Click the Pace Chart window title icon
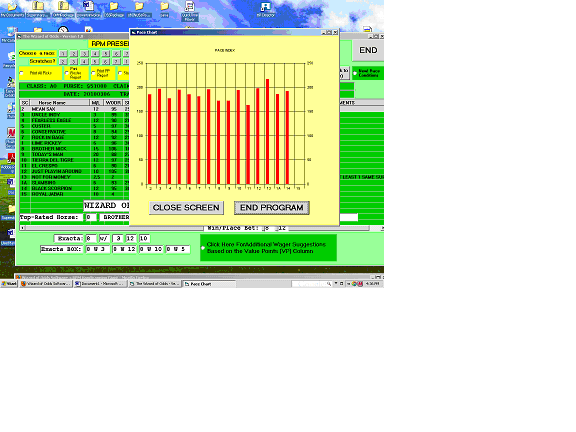This screenshot has width=576, height=432. [x=134, y=32]
